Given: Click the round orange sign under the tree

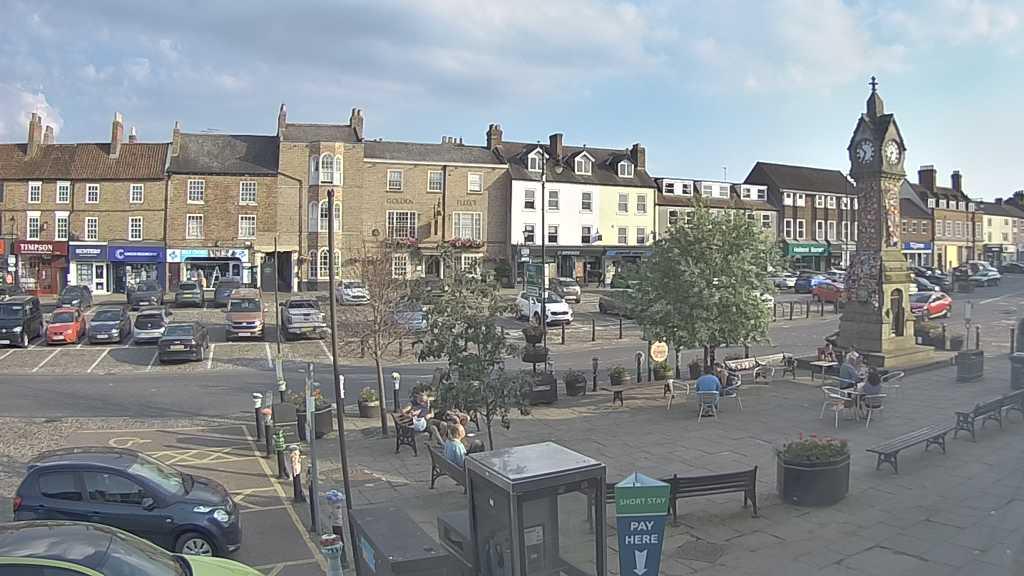Looking at the screenshot, I should coord(659,351).
